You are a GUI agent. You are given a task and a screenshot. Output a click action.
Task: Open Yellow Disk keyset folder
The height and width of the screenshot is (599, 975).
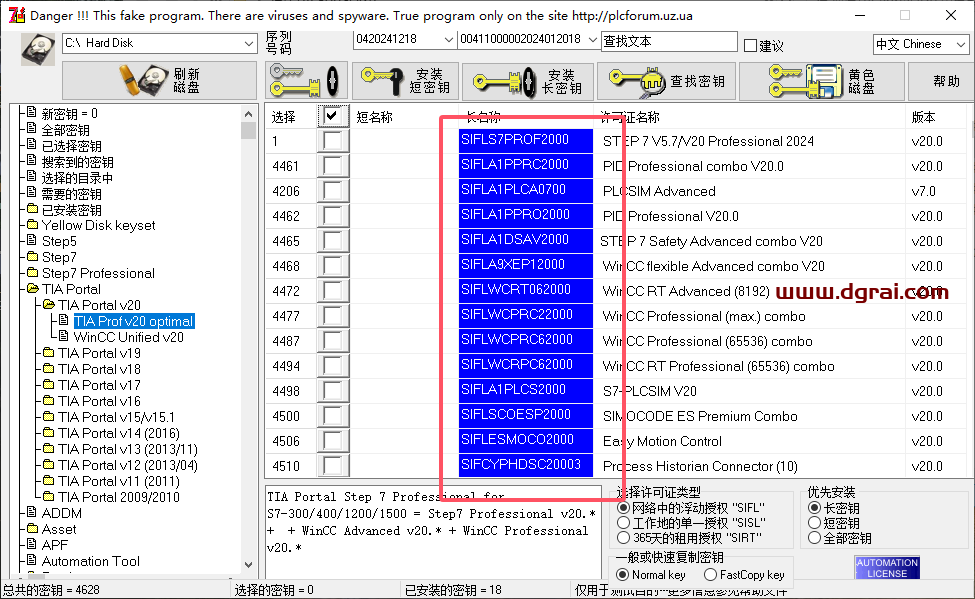98,225
